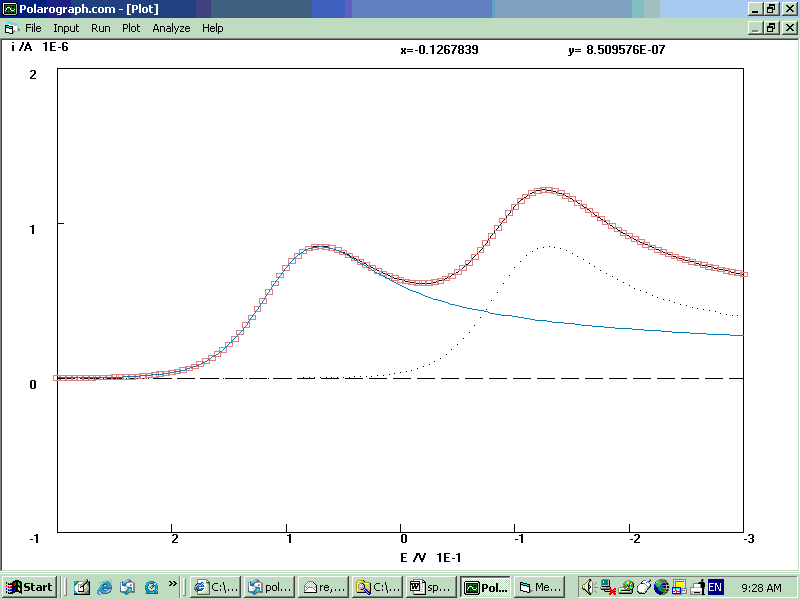This screenshot has height=600, width=800.
Task: Open the Input menu
Action: pyautogui.click(x=66, y=28)
